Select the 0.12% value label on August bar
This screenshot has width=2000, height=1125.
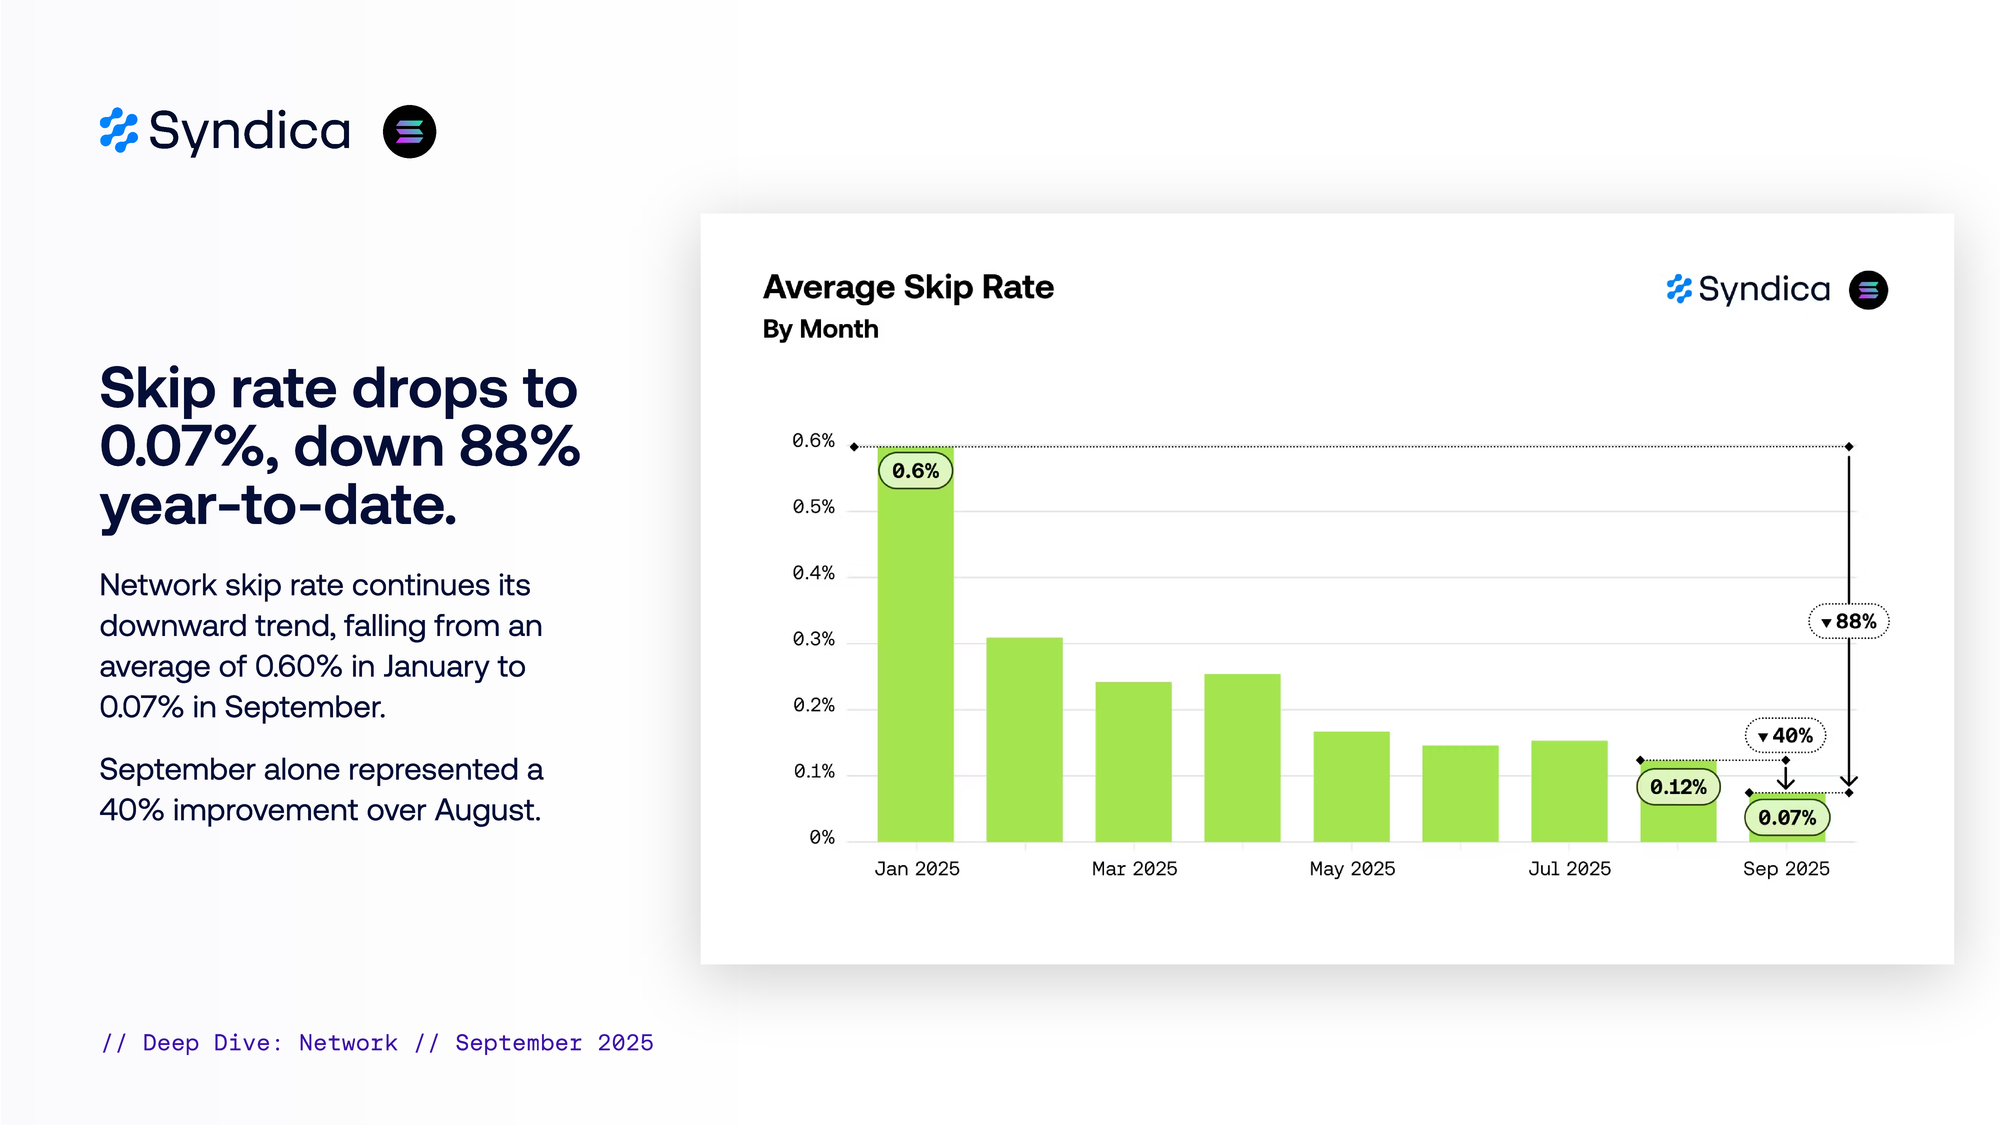(1678, 787)
